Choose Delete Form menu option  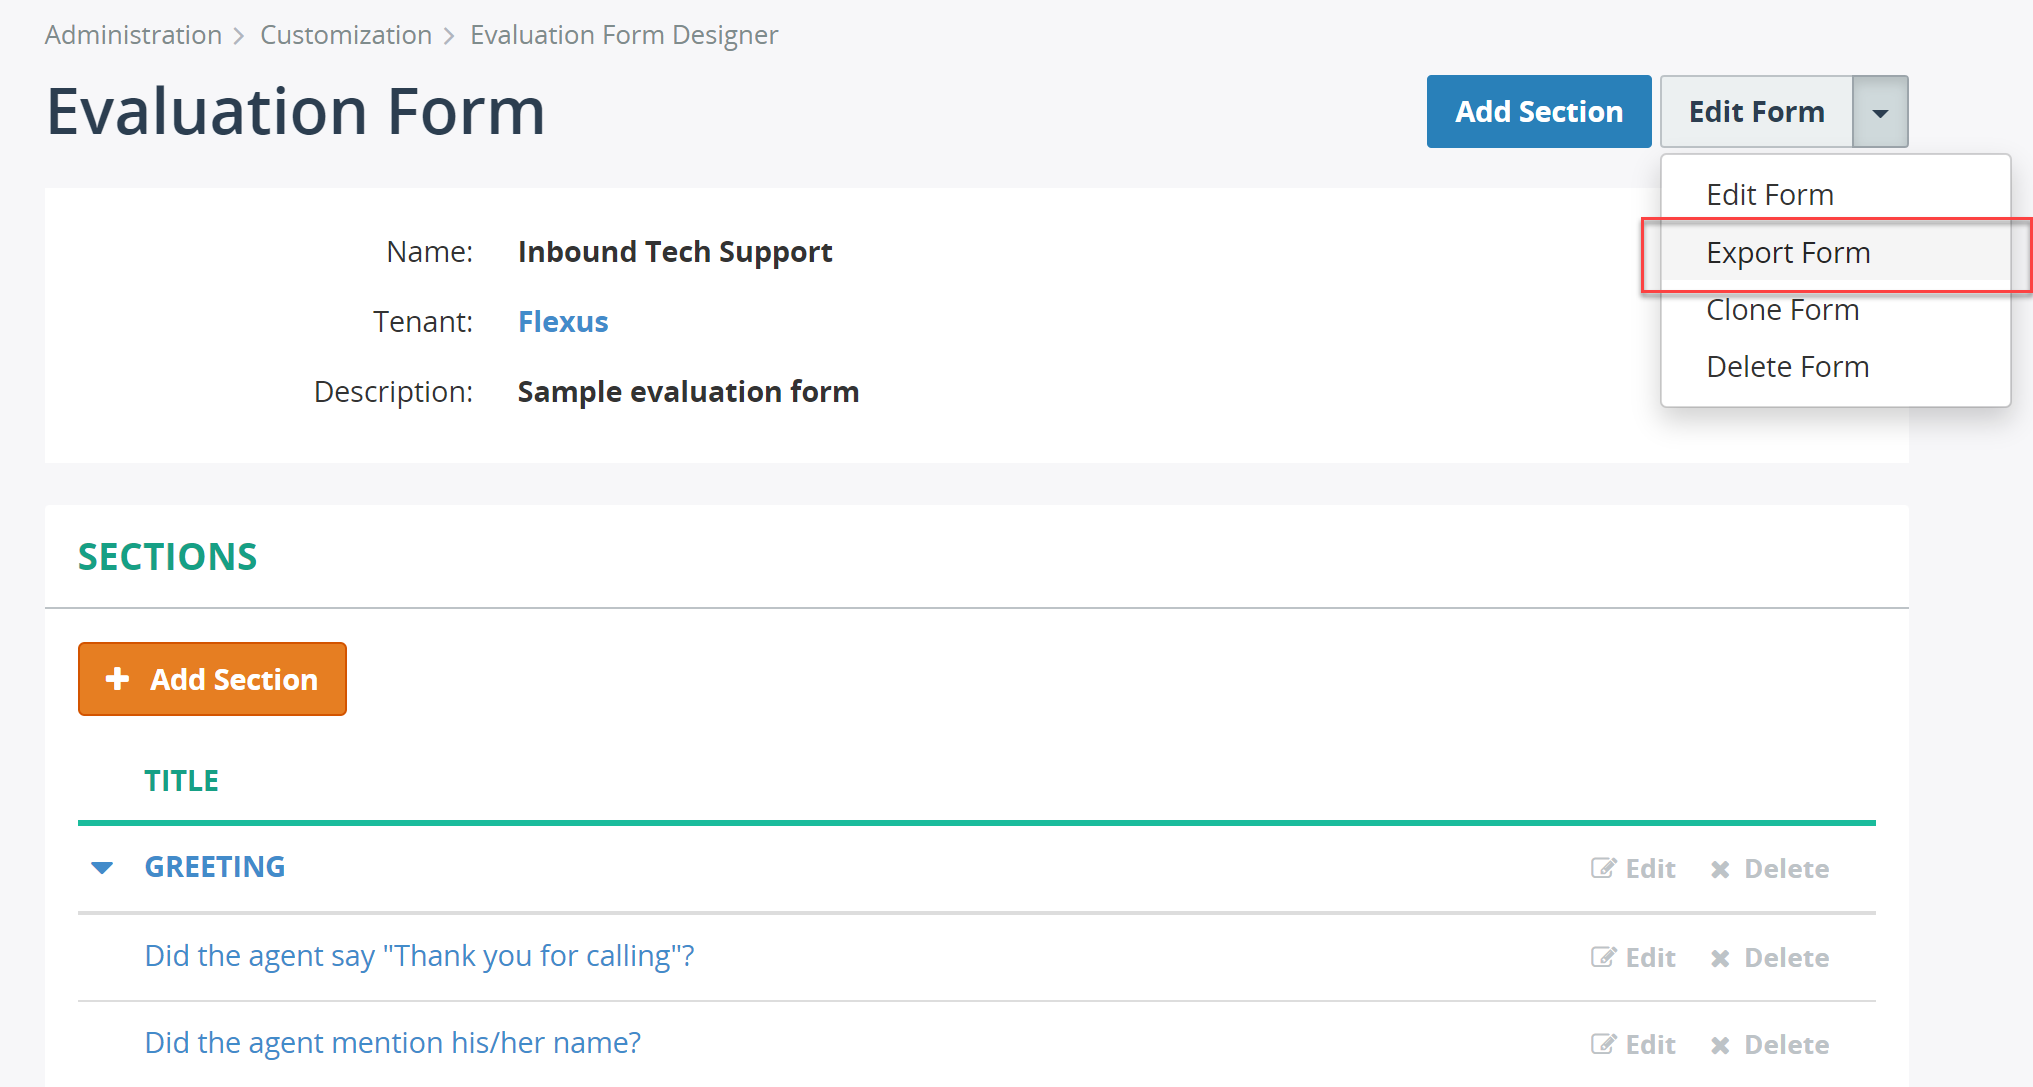coord(1788,367)
